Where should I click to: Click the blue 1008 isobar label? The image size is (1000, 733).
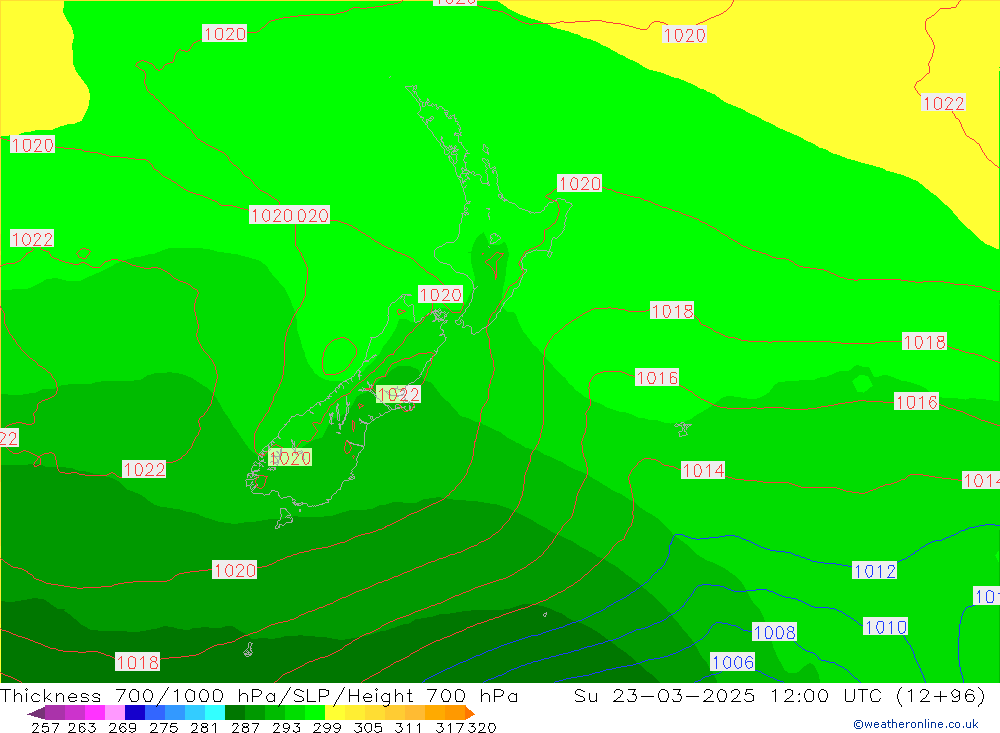(774, 632)
